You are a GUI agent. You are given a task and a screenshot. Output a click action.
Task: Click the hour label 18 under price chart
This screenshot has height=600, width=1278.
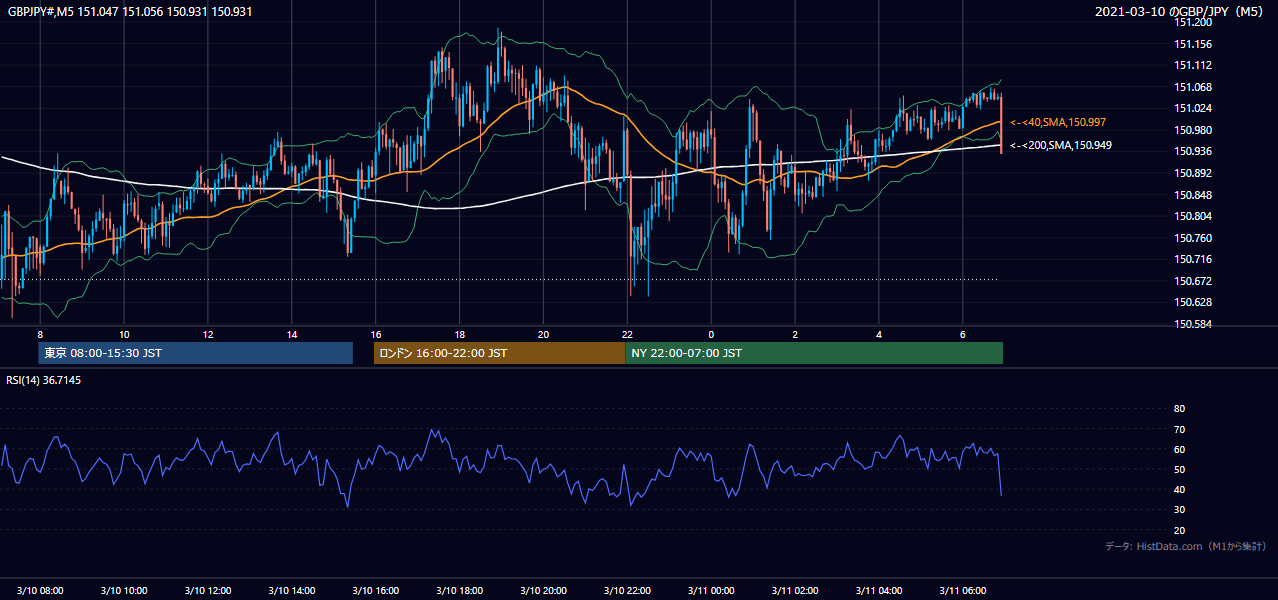tap(459, 334)
